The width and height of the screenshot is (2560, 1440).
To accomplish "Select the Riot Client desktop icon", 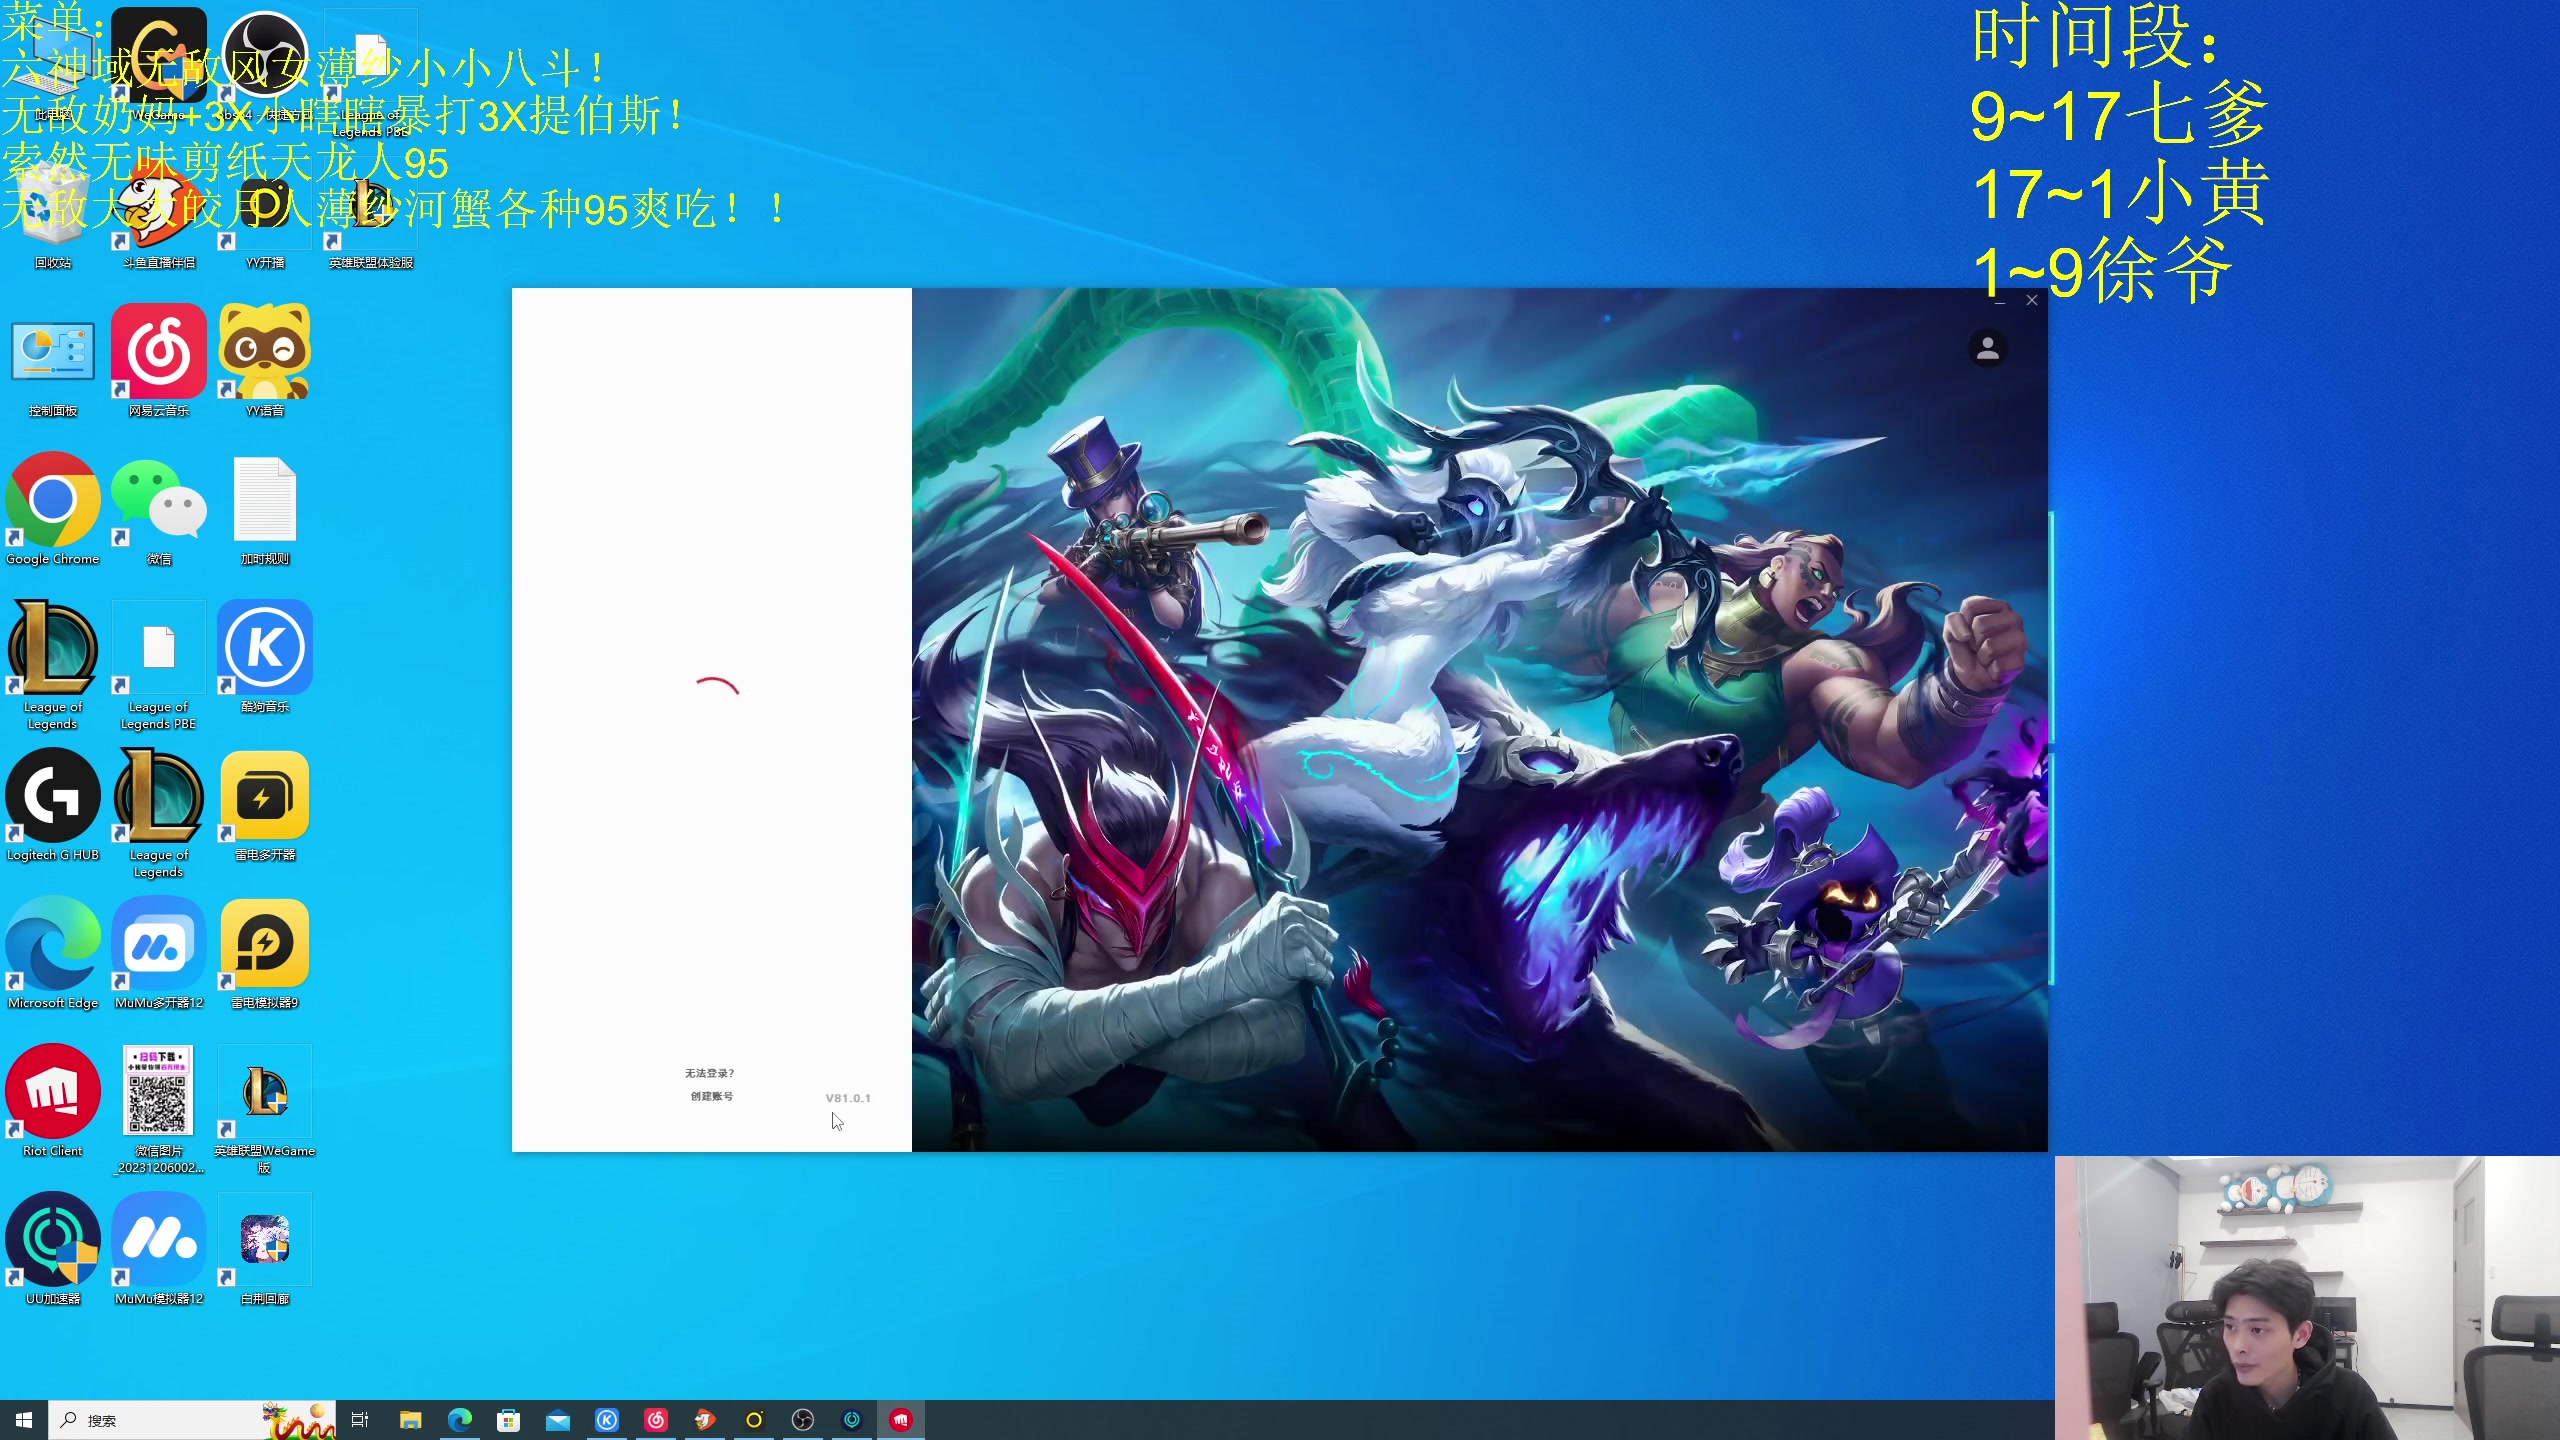I will pyautogui.click(x=53, y=1102).
